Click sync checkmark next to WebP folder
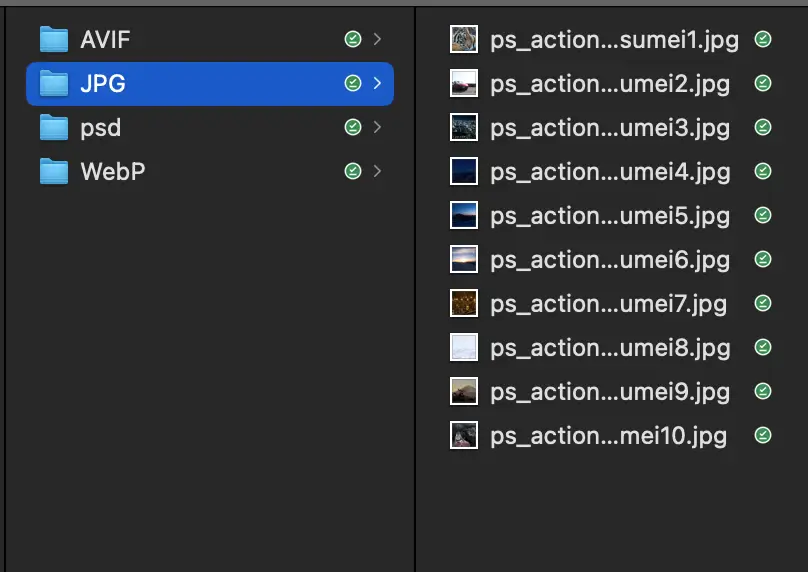This screenshot has width=808, height=572. point(352,172)
